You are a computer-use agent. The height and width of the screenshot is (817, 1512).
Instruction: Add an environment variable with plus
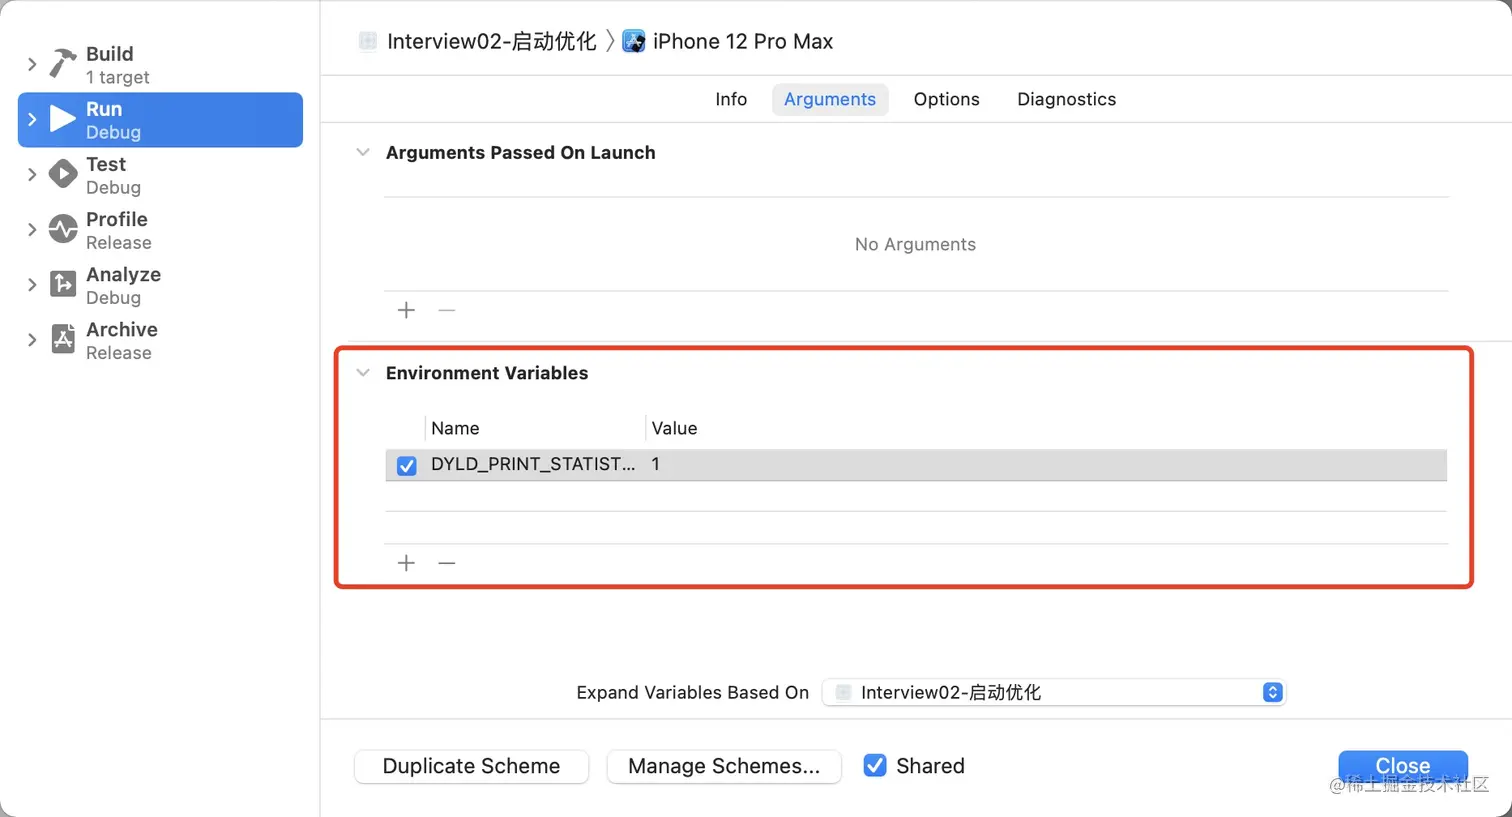click(x=406, y=563)
